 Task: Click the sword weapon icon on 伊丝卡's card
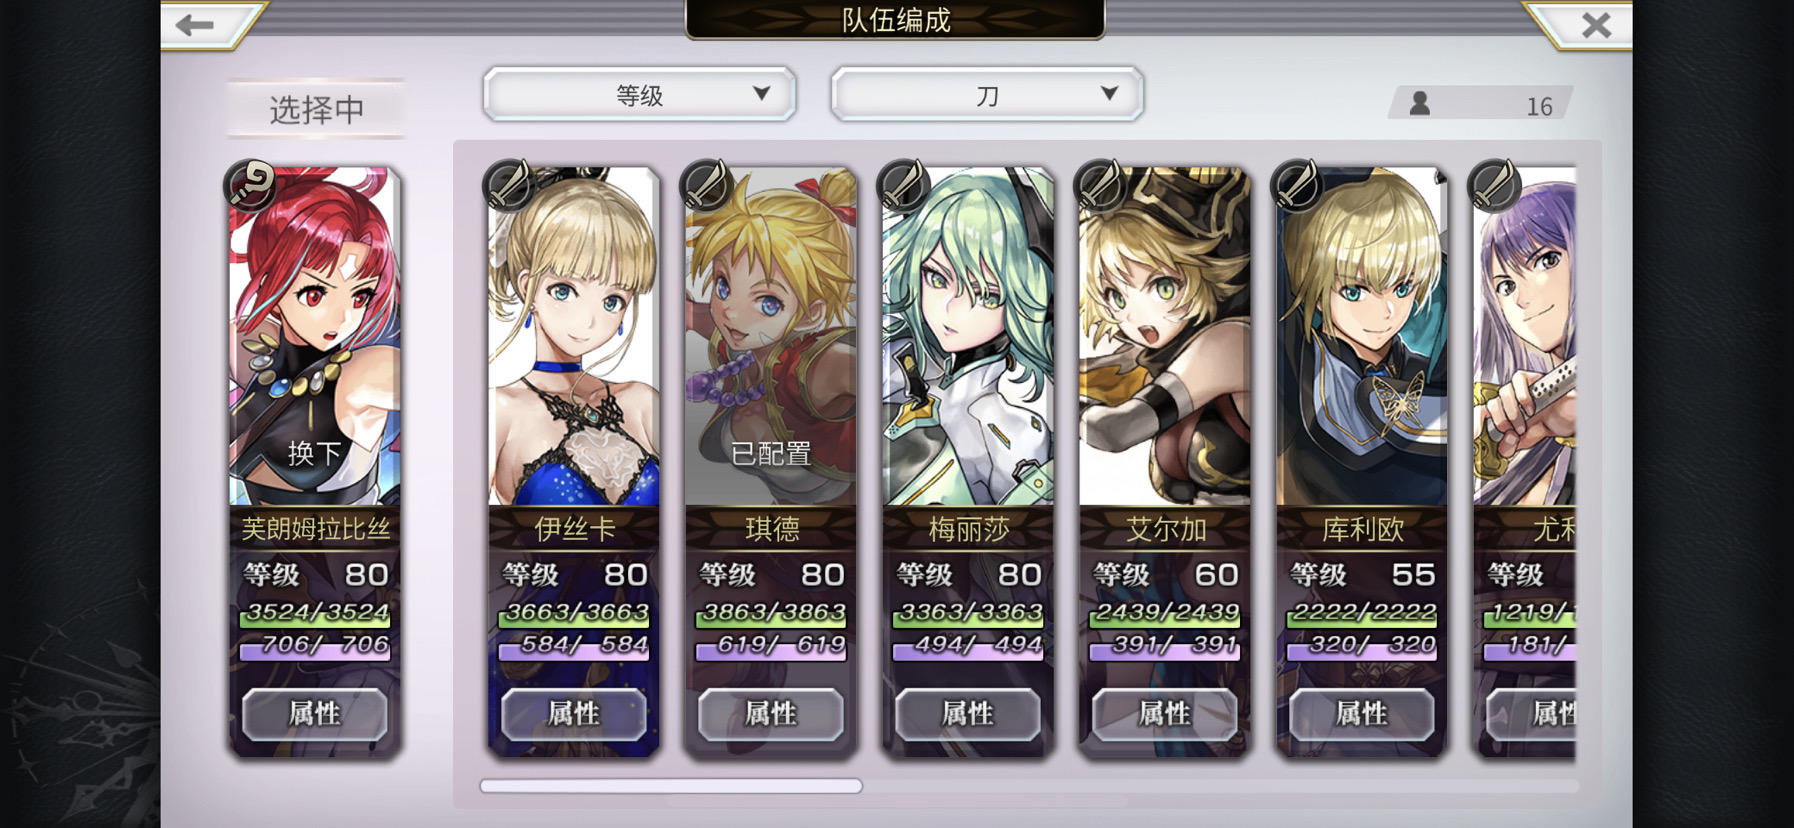(508, 184)
